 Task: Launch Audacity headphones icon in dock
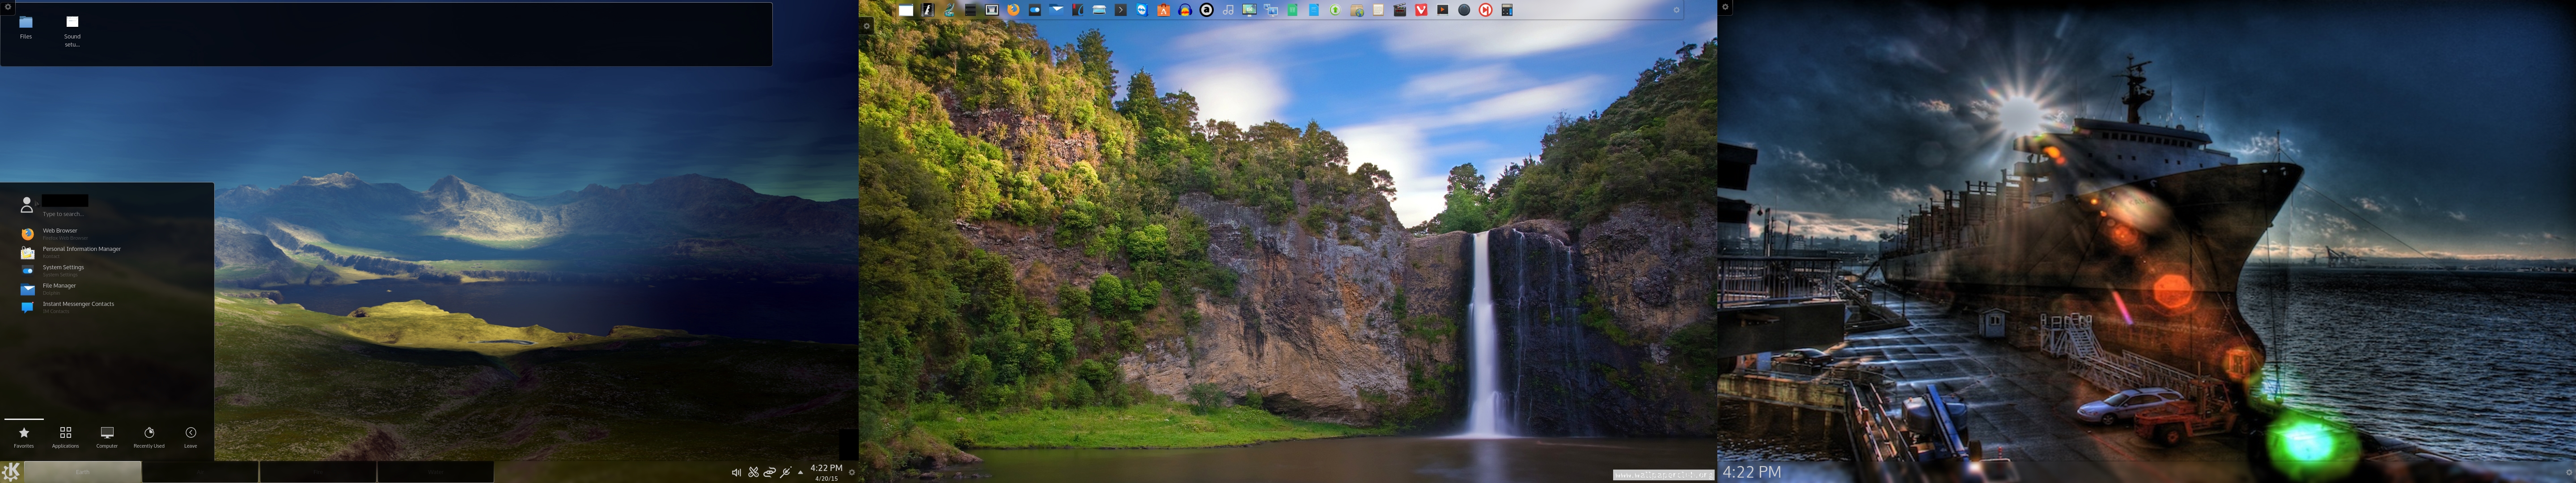[1185, 10]
